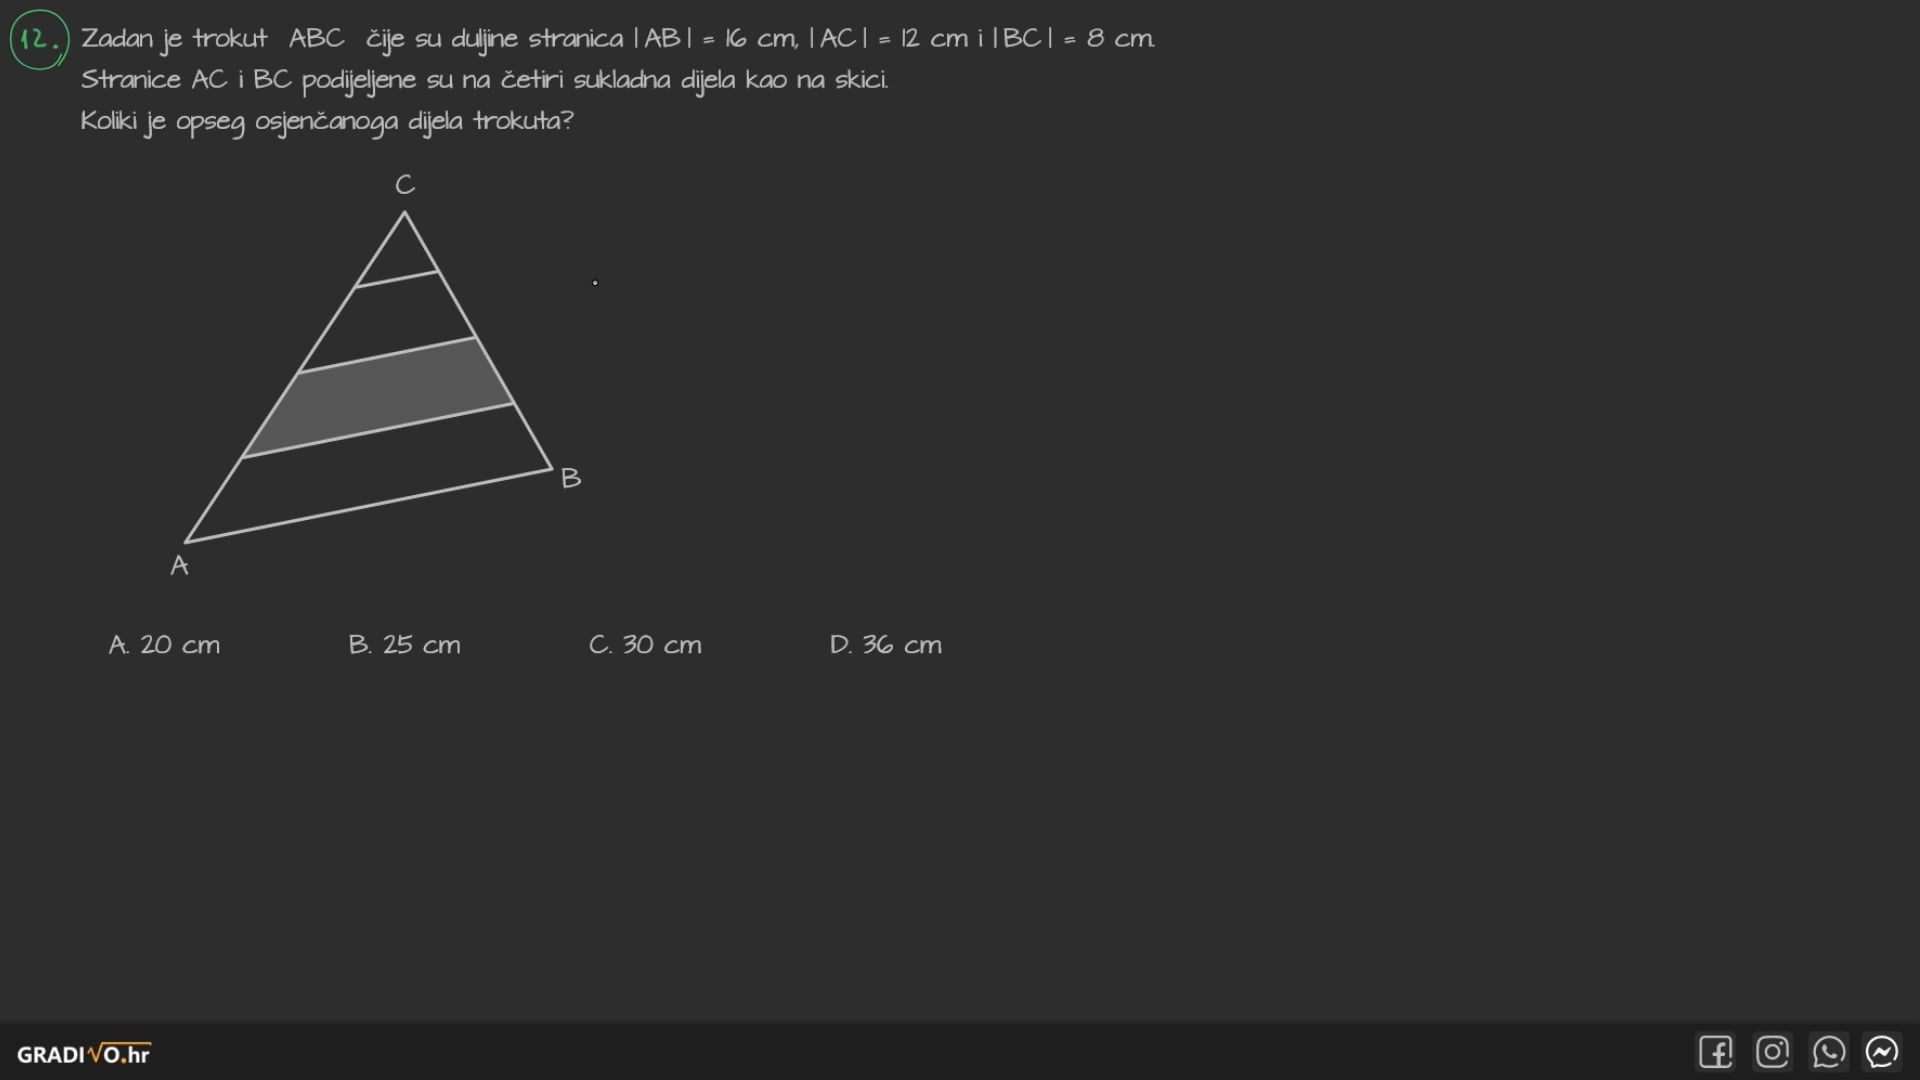Select answer D. 36 cm
The image size is (1920, 1080).
885,645
